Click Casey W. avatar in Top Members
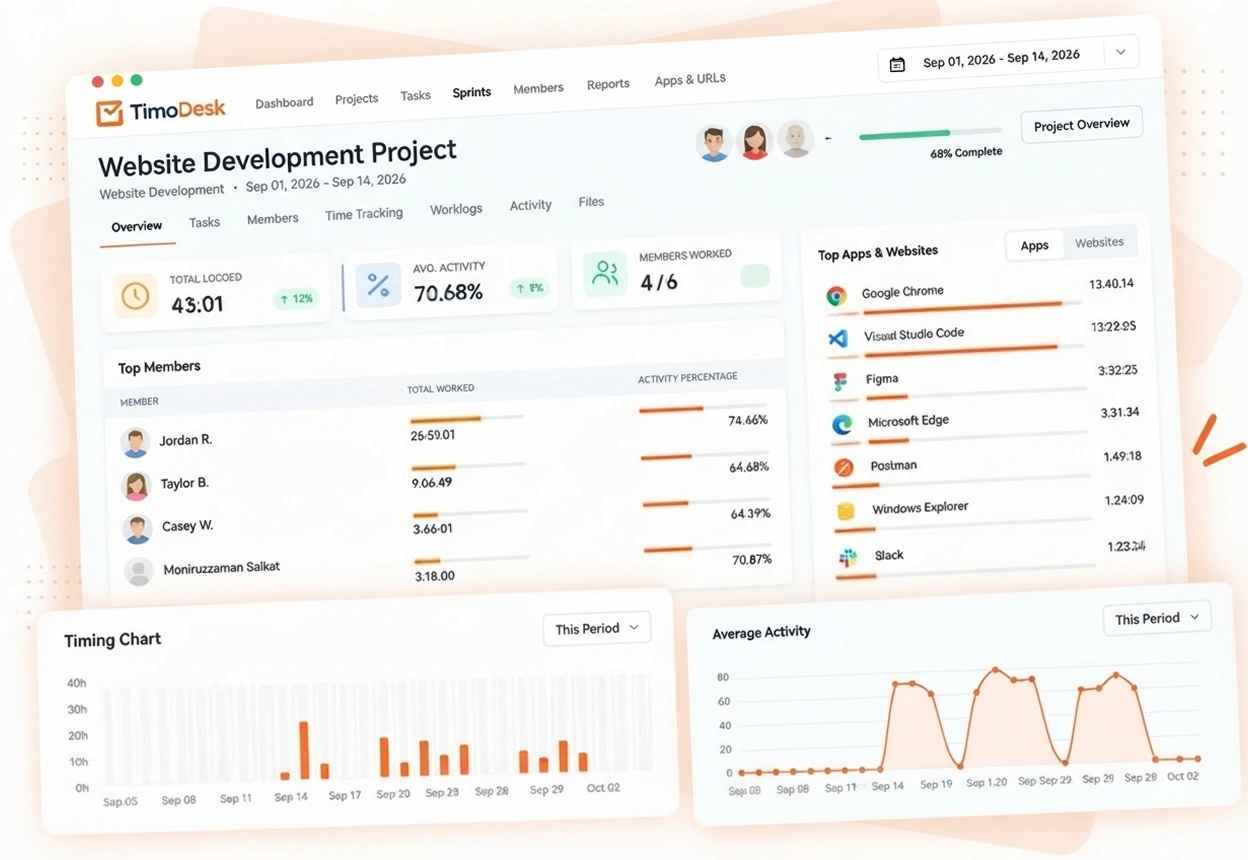The image size is (1248, 860). [x=137, y=529]
